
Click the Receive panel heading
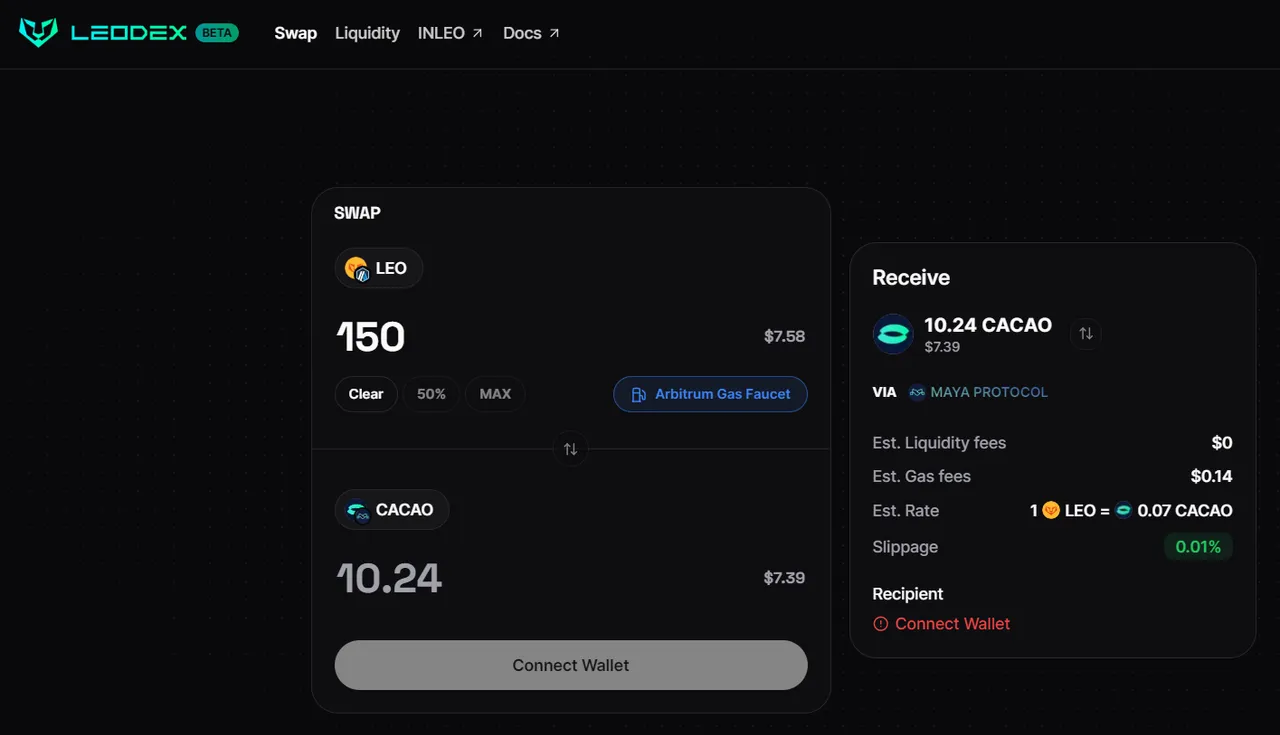911,278
